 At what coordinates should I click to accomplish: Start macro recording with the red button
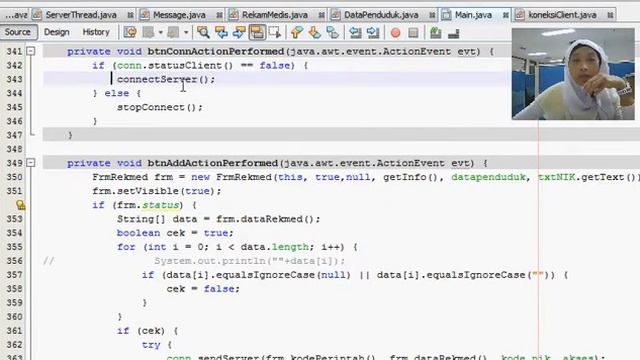[x=395, y=33]
